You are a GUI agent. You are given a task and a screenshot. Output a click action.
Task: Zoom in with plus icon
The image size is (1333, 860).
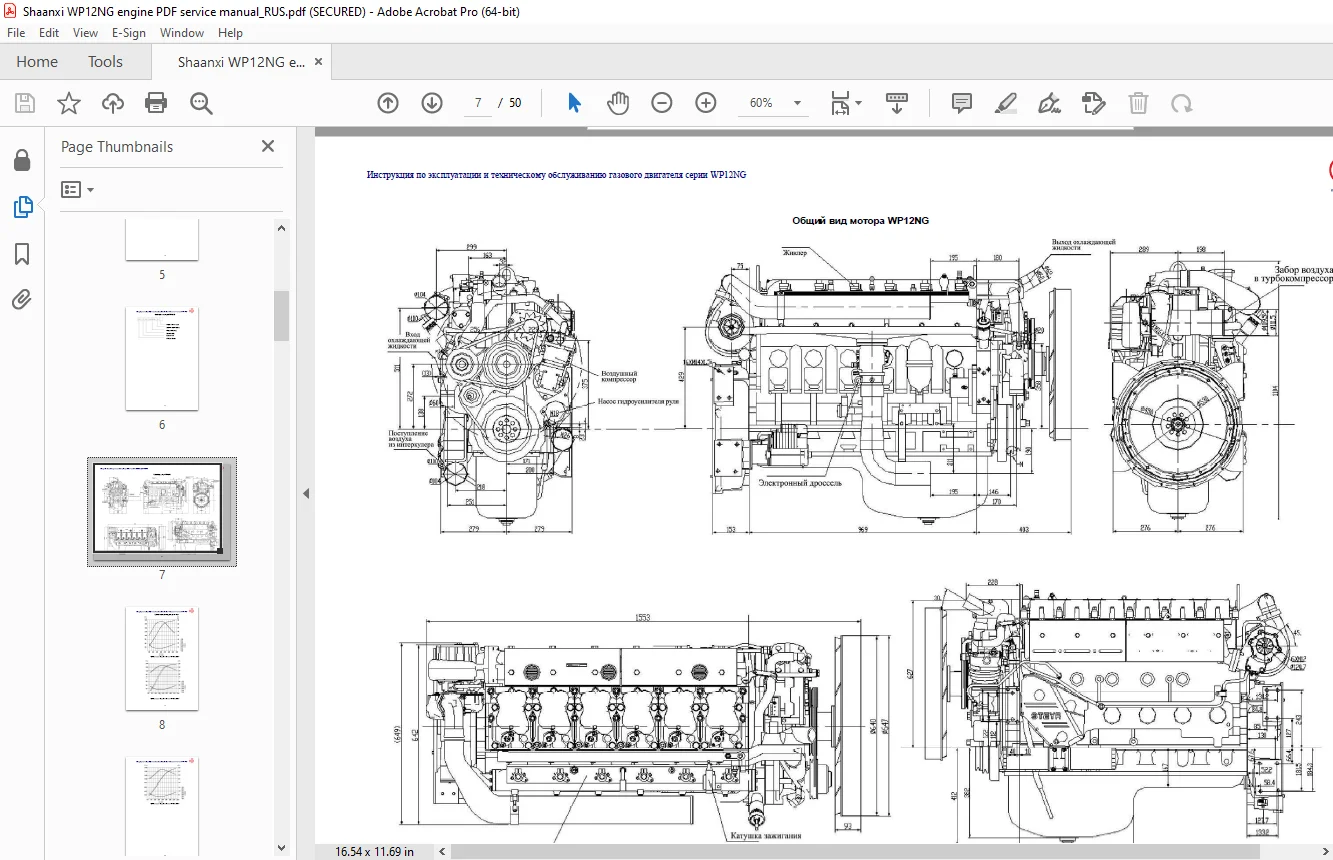(706, 103)
